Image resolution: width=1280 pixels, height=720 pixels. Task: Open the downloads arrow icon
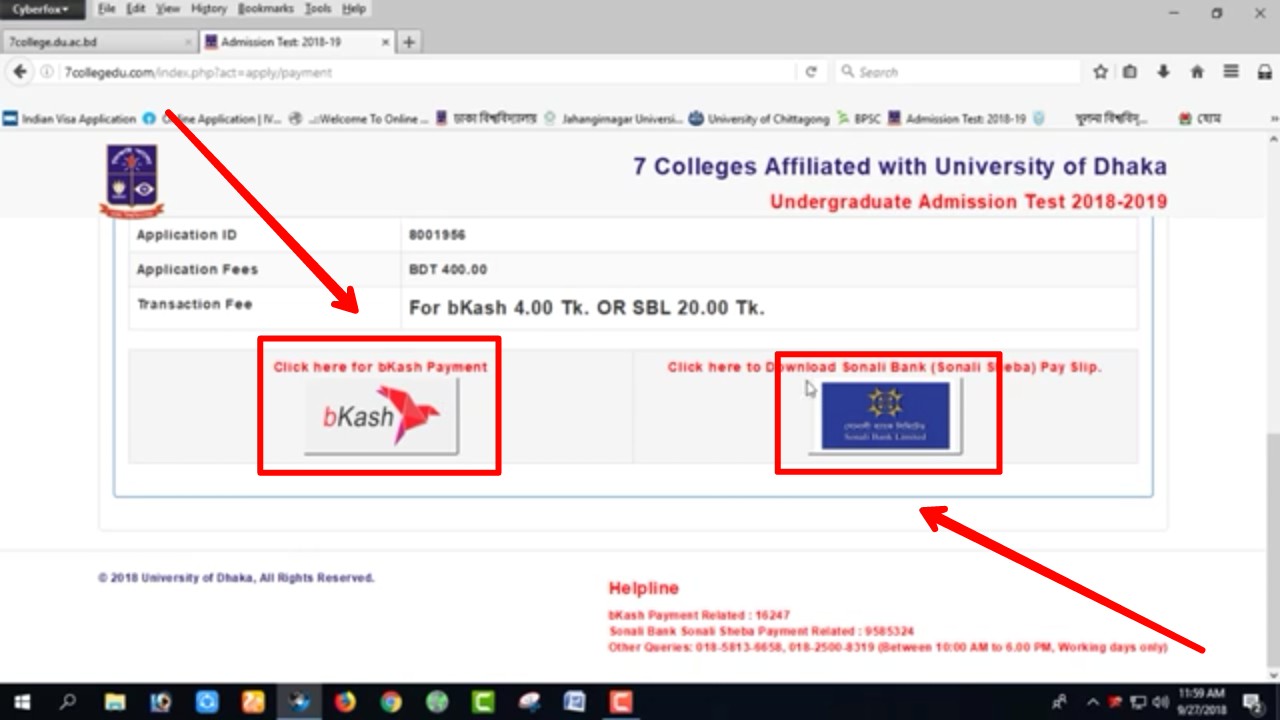[x=1163, y=72]
